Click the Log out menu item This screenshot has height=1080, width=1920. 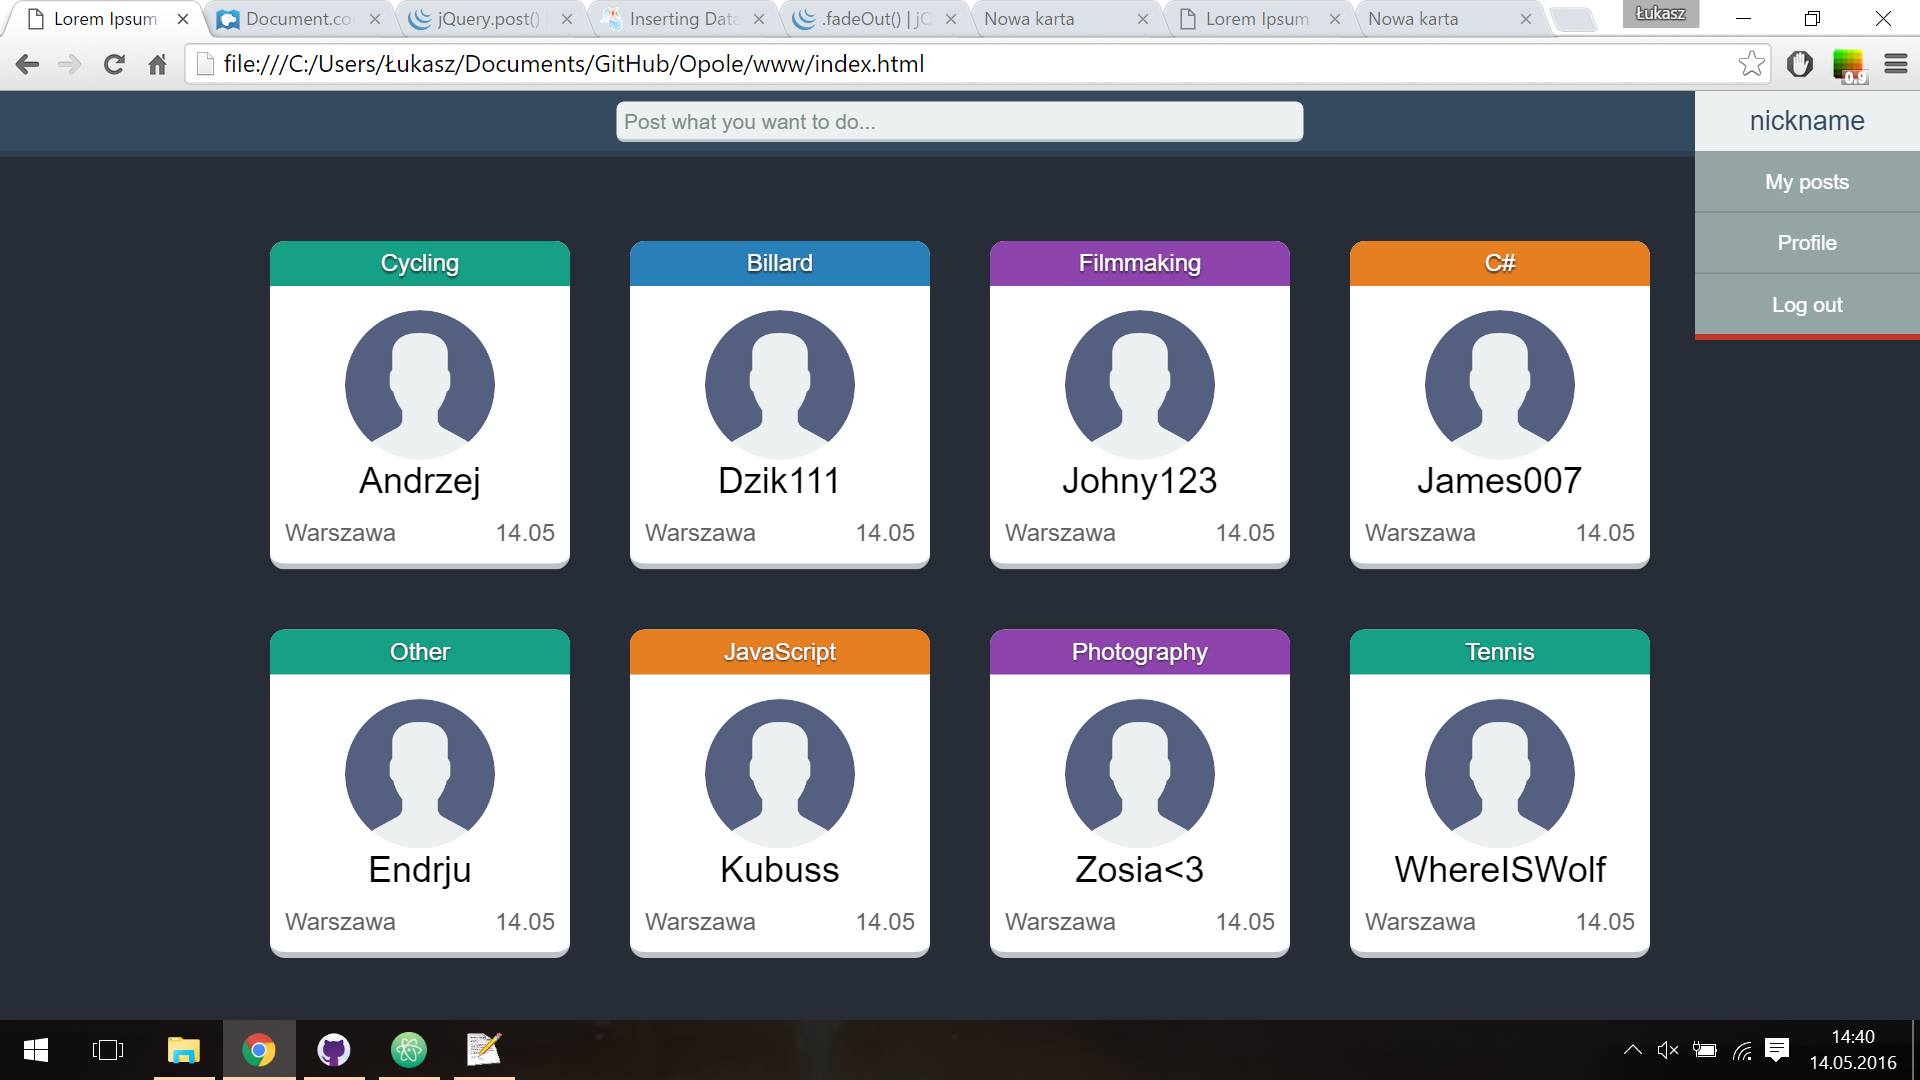point(1806,305)
